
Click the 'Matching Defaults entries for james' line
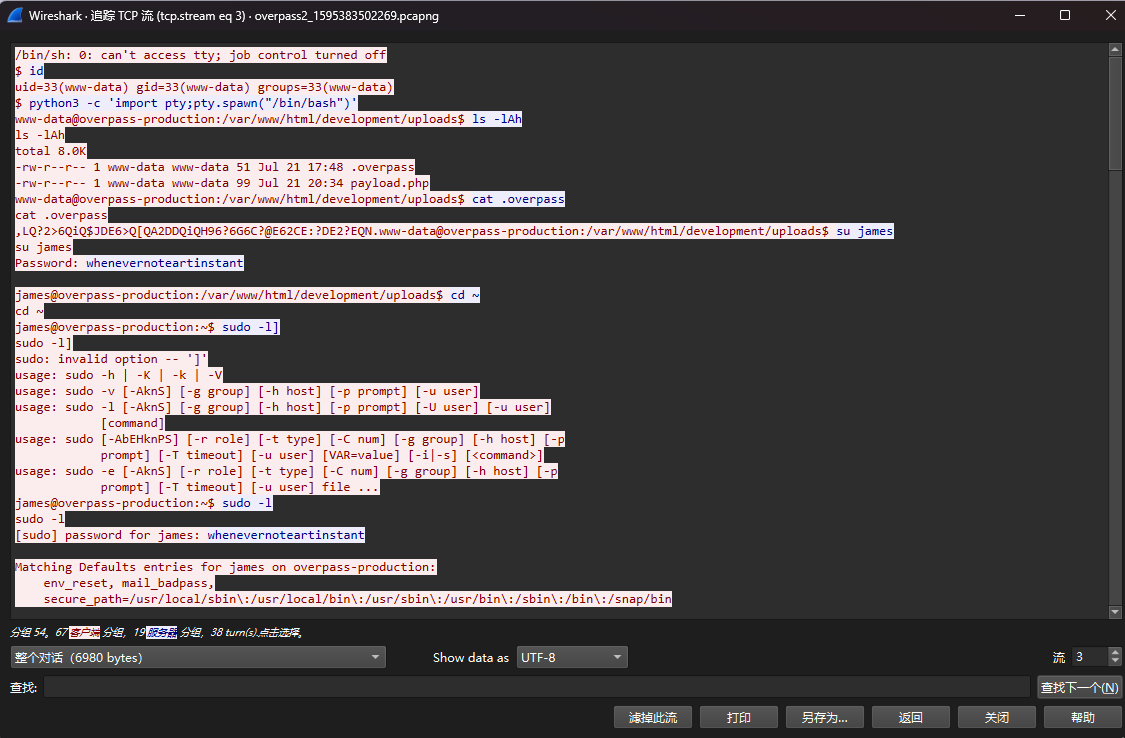[x=225, y=567]
